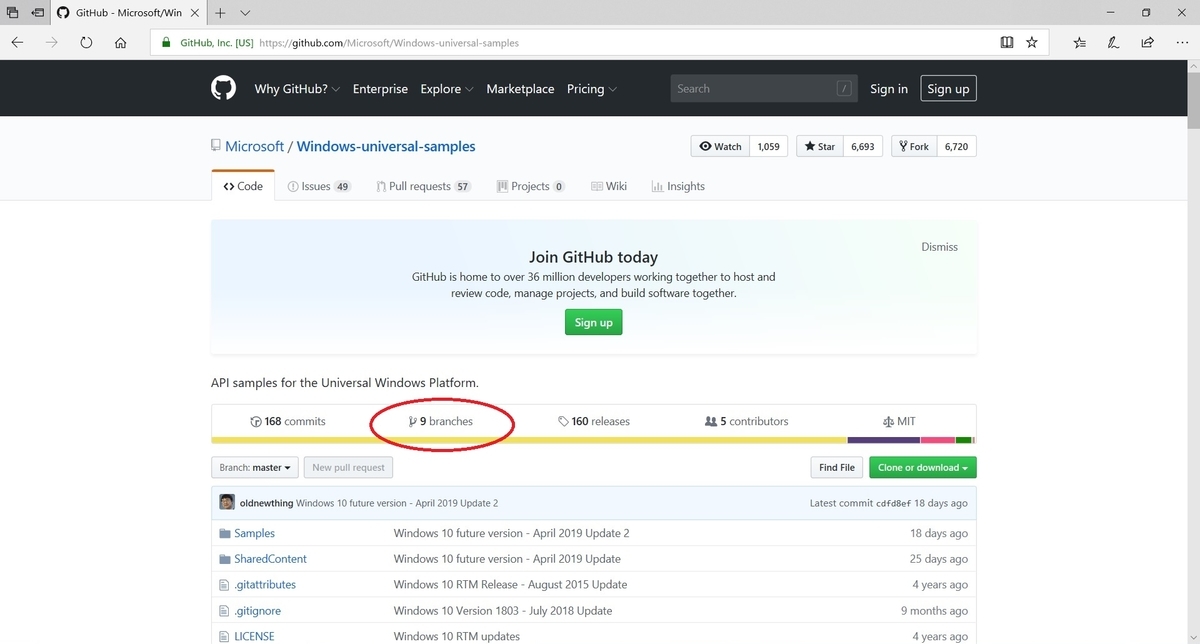This screenshot has height=644, width=1200.
Task: Focus the GitHub Search field
Action: pyautogui.click(x=764, y=88)
